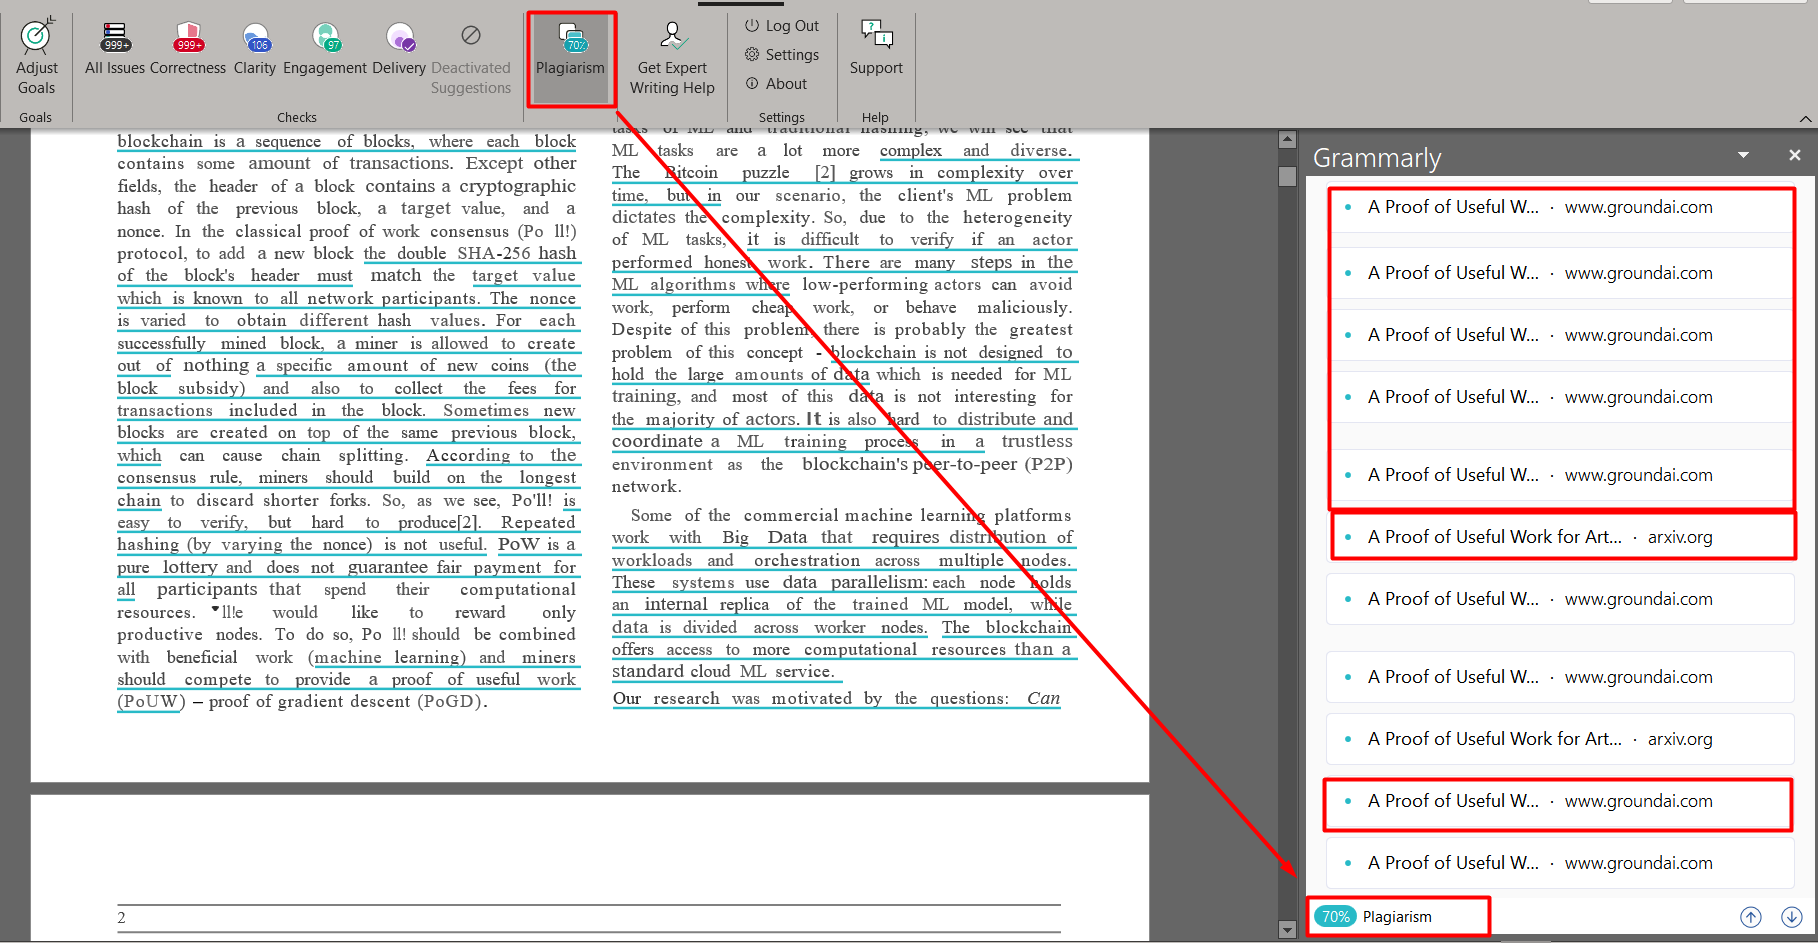Click Log Out in Settings group

click(x=782, y=26)
